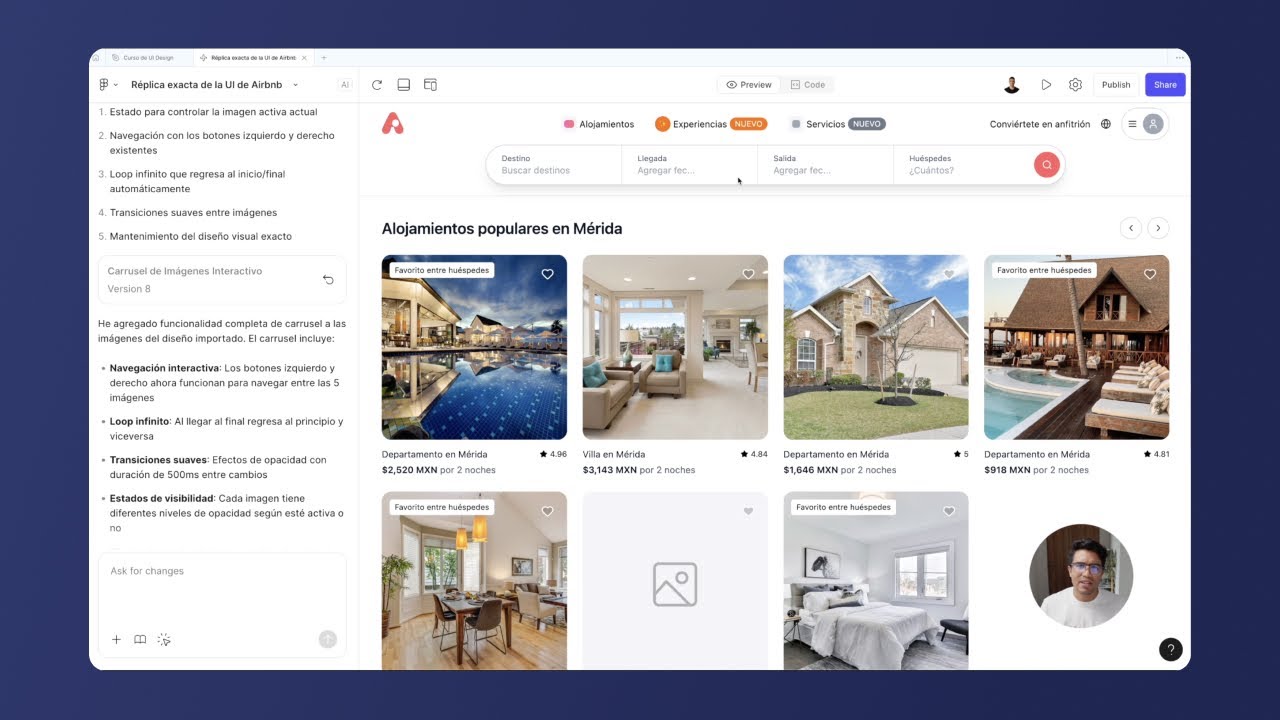This screenshot has width=1280, height=720.
Task: Open a new tab with the plus icon
Action: click(x=323, y=58)
